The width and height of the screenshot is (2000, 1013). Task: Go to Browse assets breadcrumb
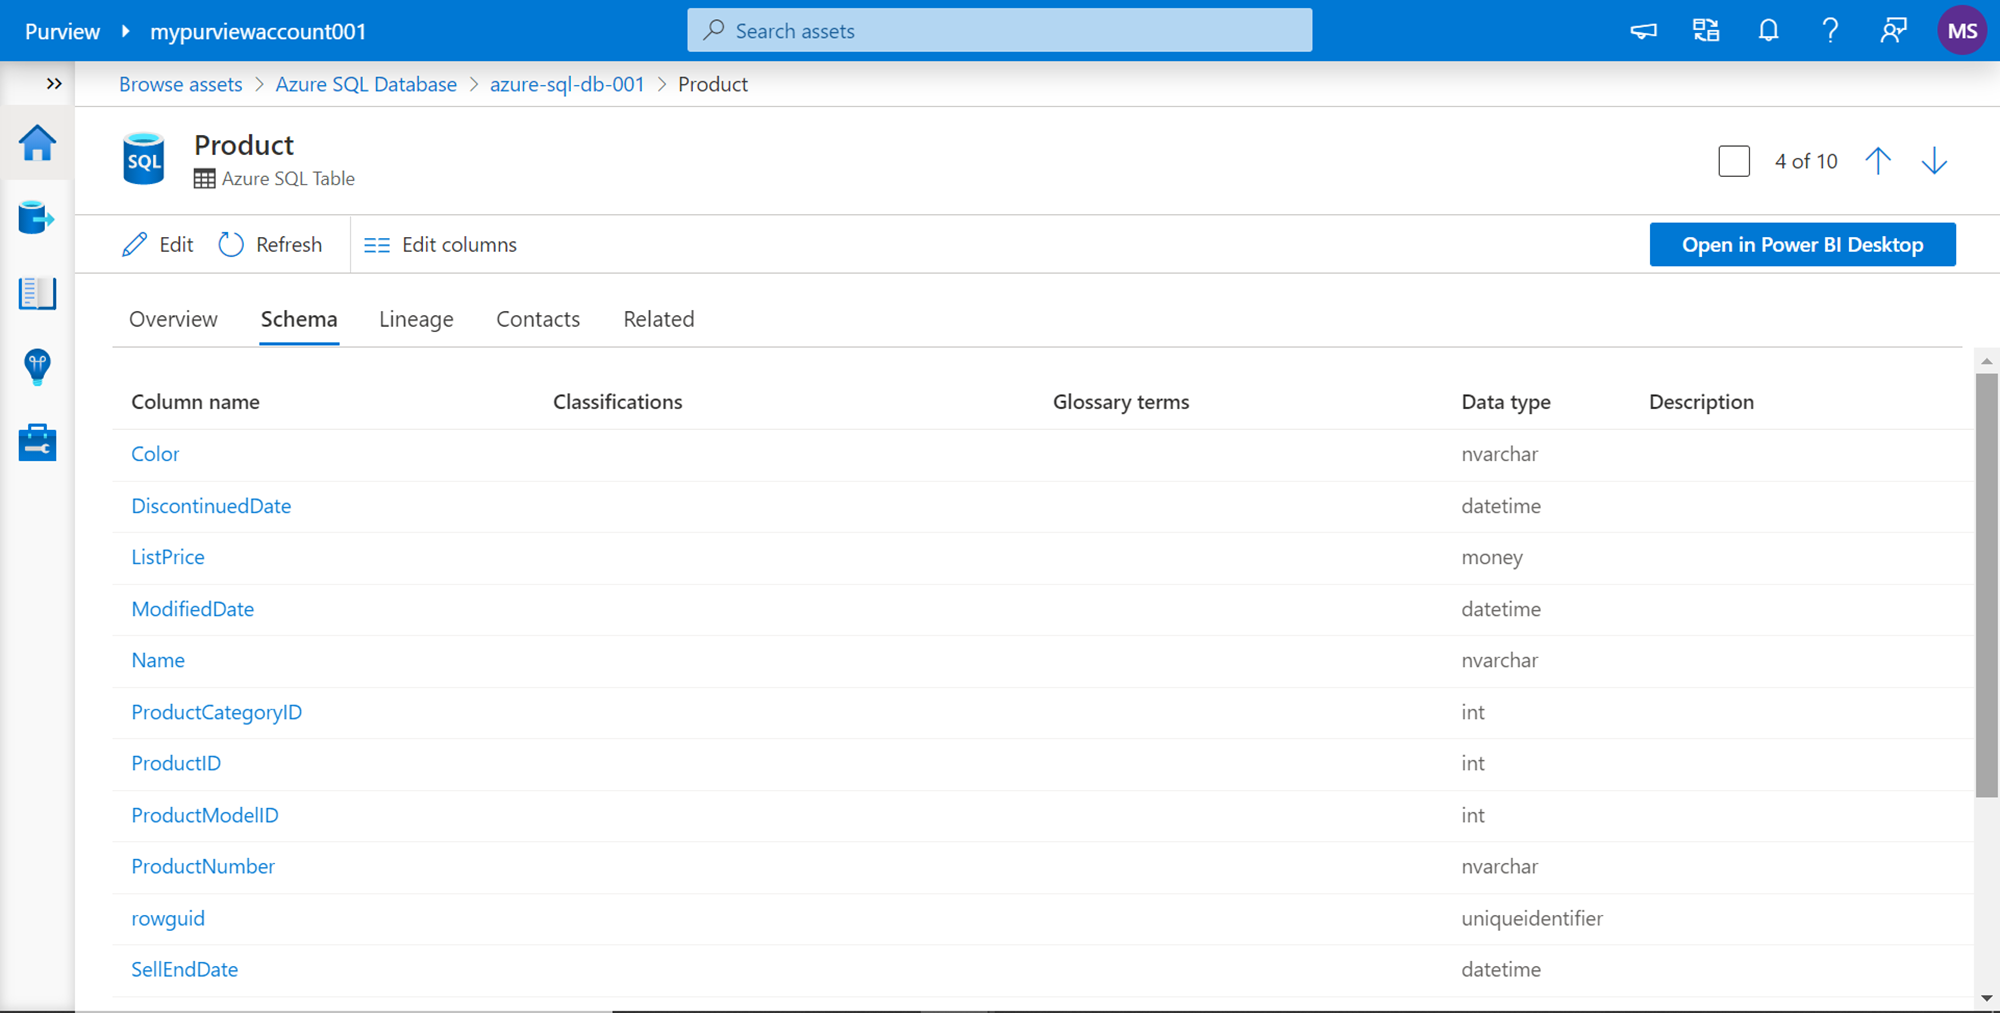(181, 84)
